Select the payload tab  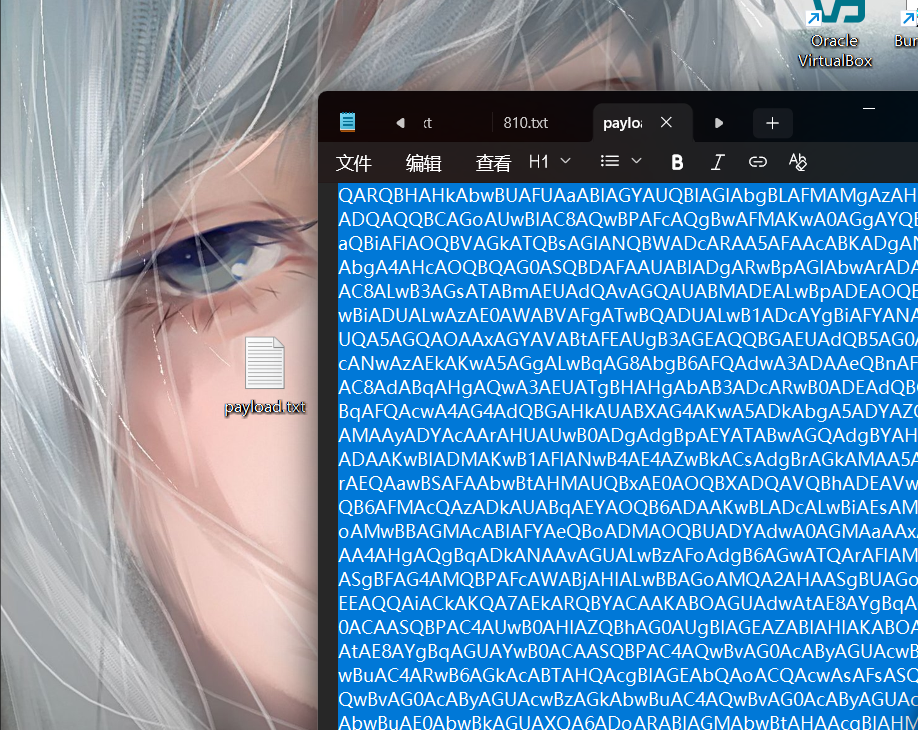click(622, 123)
